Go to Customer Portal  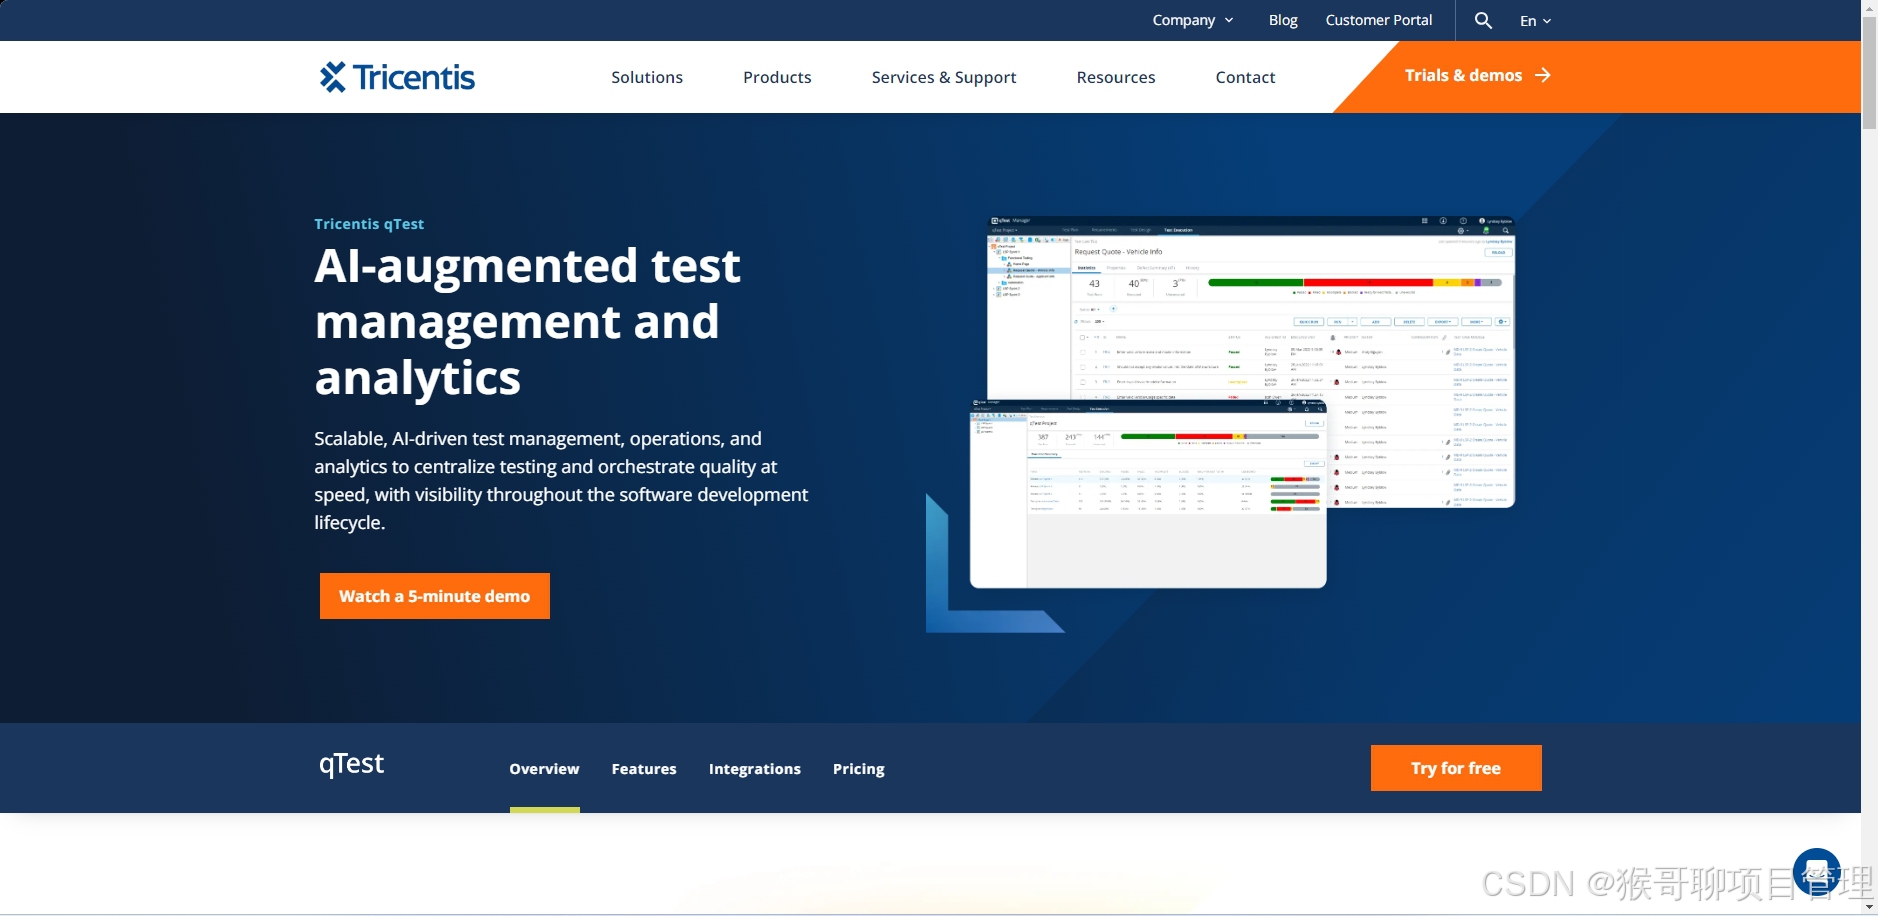pyautogui.click(x=1378, y=20)
